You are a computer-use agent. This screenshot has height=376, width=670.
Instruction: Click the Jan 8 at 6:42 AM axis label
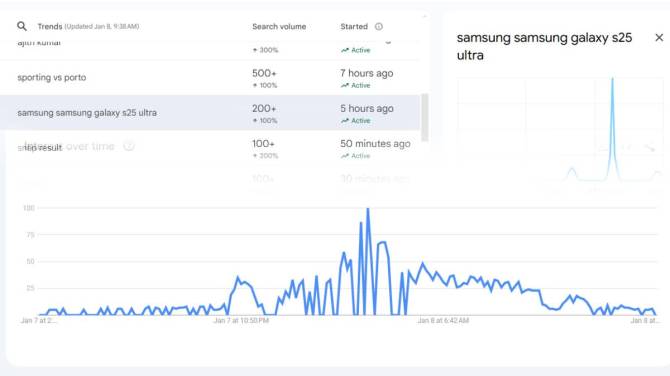[x=443, y=320]
